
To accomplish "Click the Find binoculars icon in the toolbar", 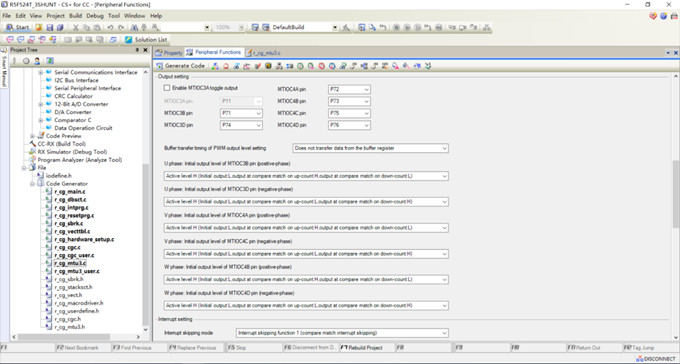I will click(134, 27).
